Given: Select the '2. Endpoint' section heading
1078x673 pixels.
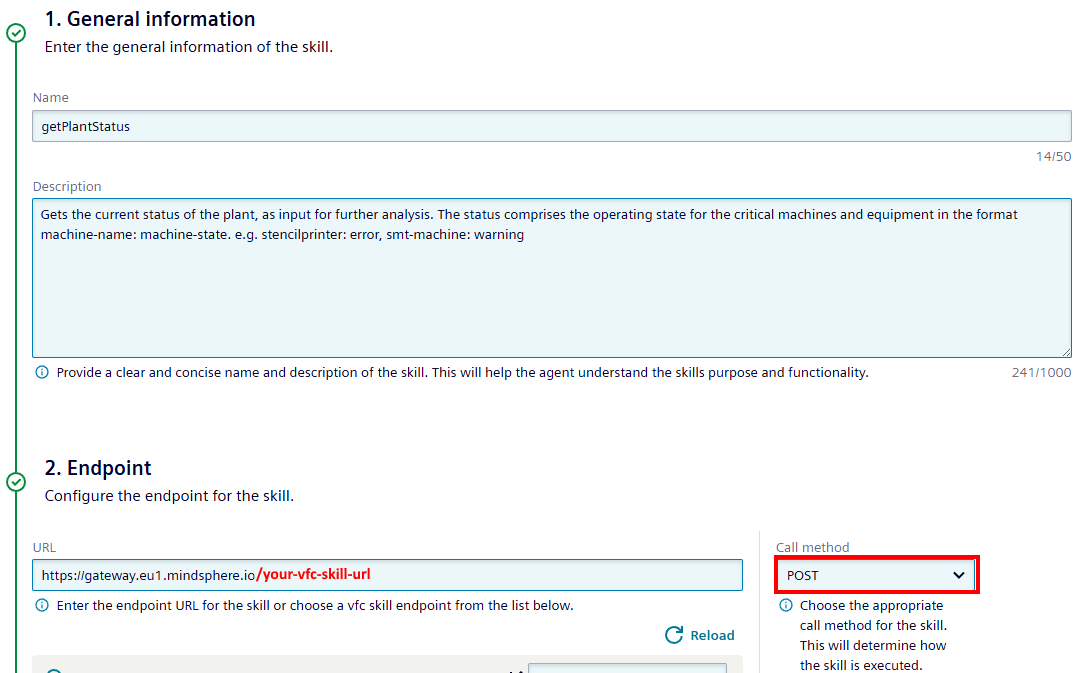Looking at the screenshot, I should tap(98, 468).
